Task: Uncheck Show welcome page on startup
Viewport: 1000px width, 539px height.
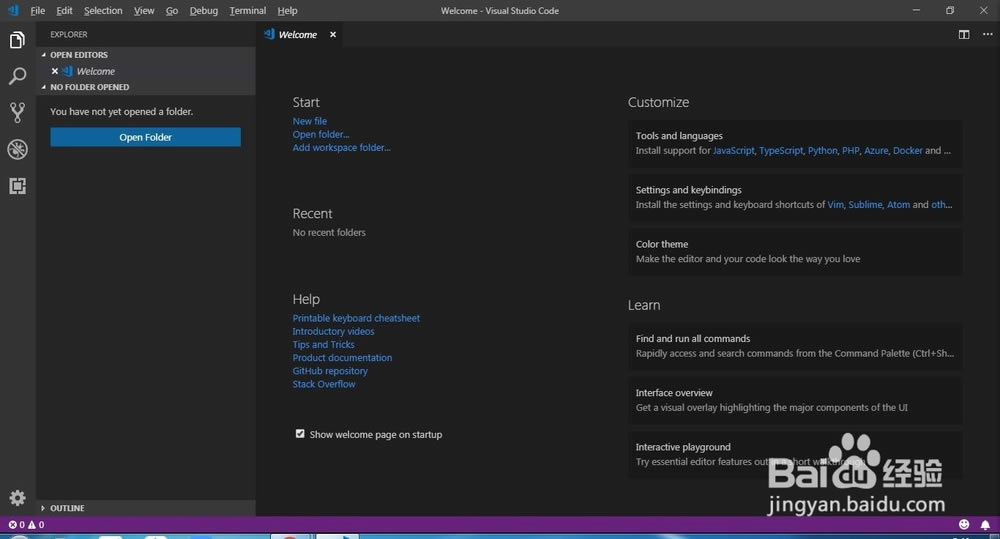Action: tap(300, 434)
